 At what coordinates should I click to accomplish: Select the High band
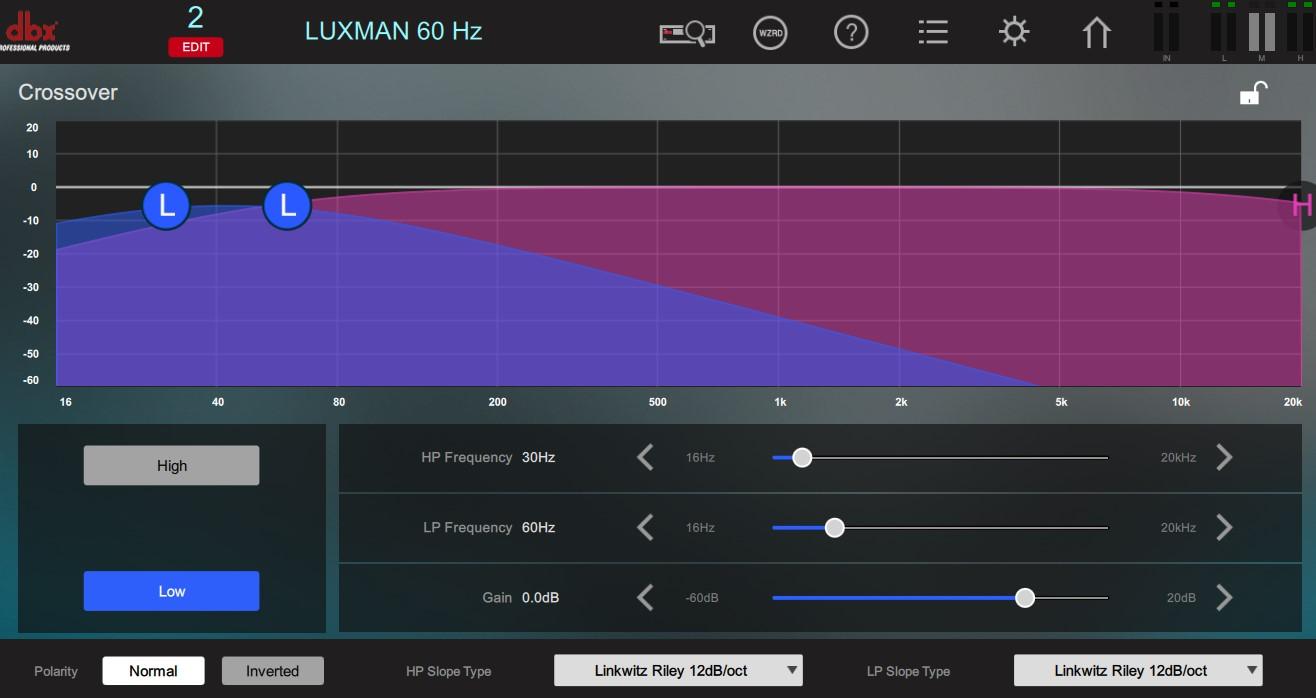point(171,466)
